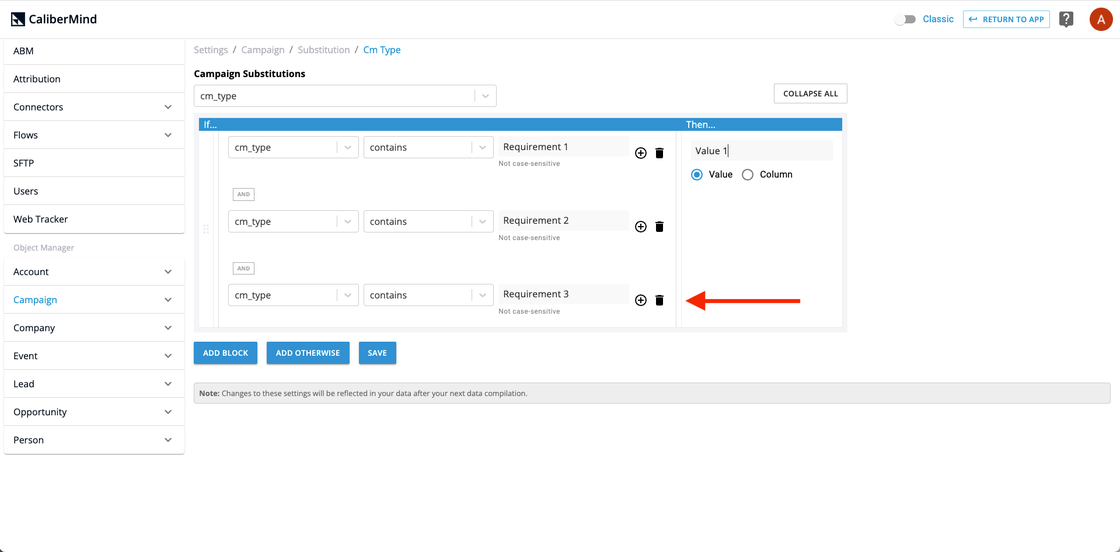1120x552 pixels.
Task: Save the campaign substitutions
Action: (x=377, y=353)
